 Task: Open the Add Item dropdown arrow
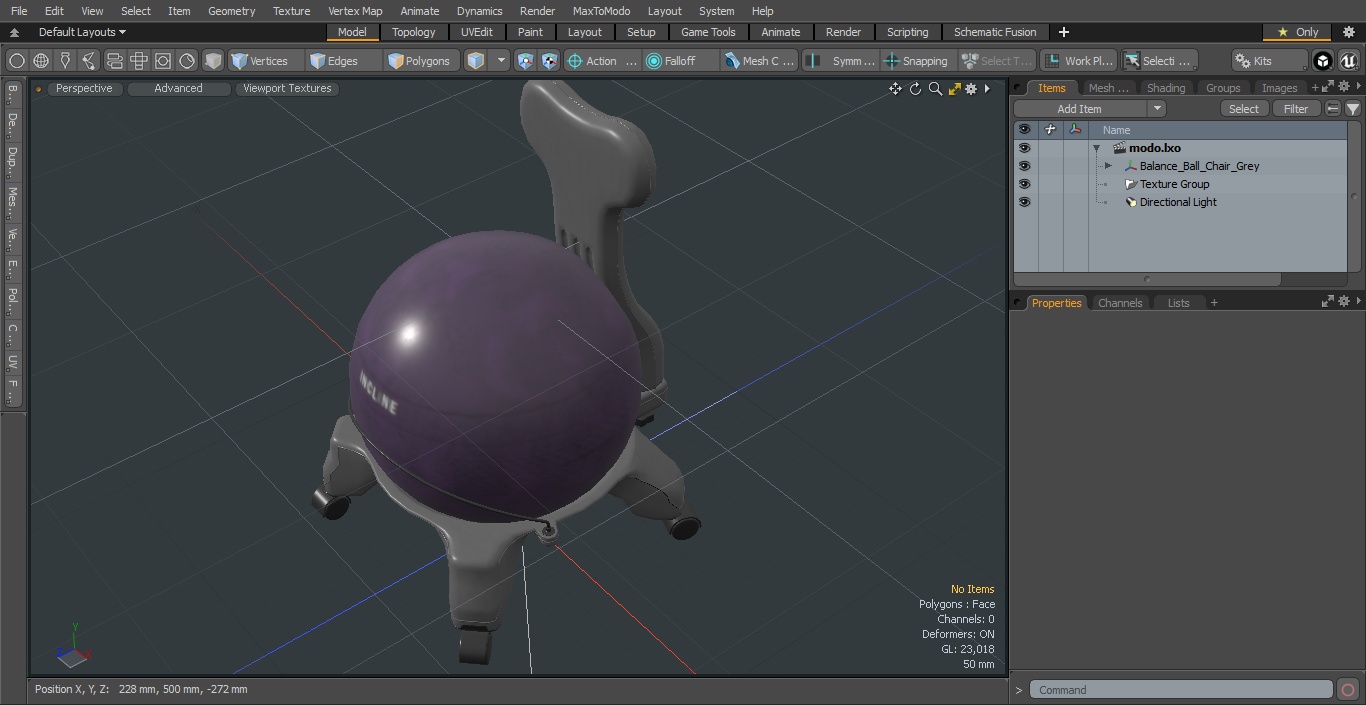click(1157, 109)
